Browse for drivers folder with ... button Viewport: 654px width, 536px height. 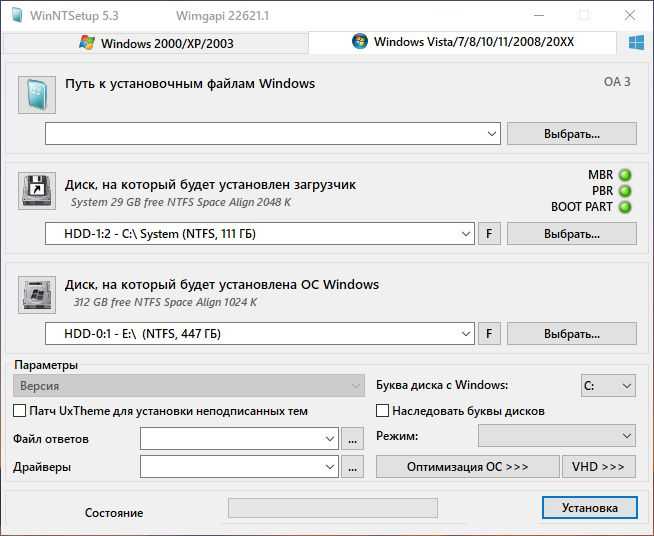[x=352, y=467]
